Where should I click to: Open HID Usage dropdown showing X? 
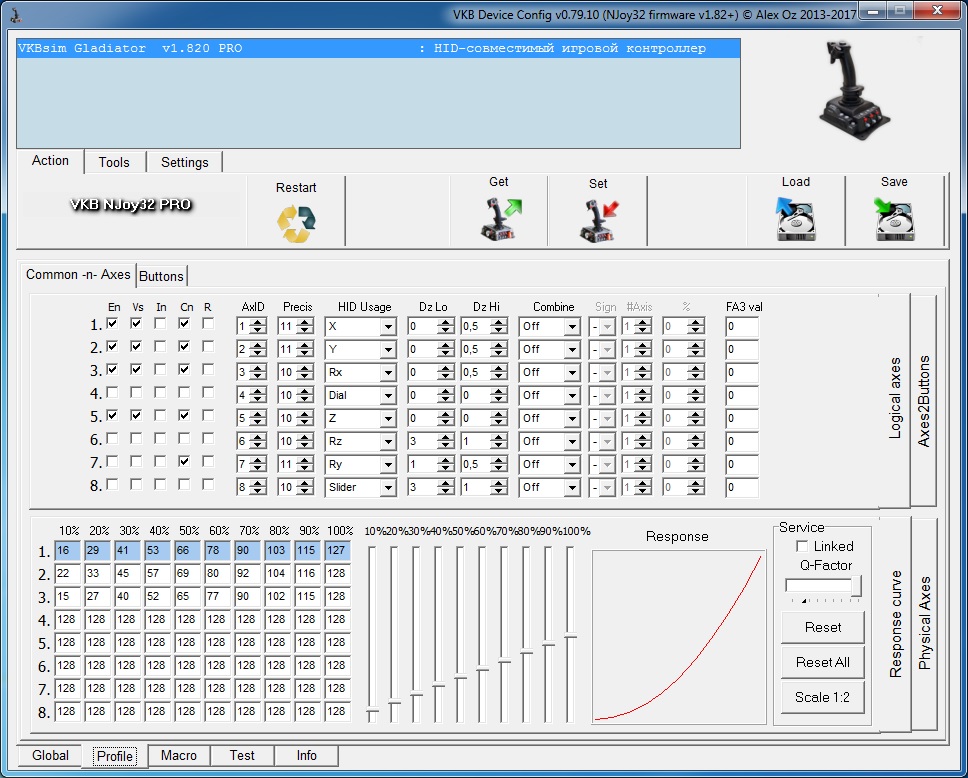[388, 327]
